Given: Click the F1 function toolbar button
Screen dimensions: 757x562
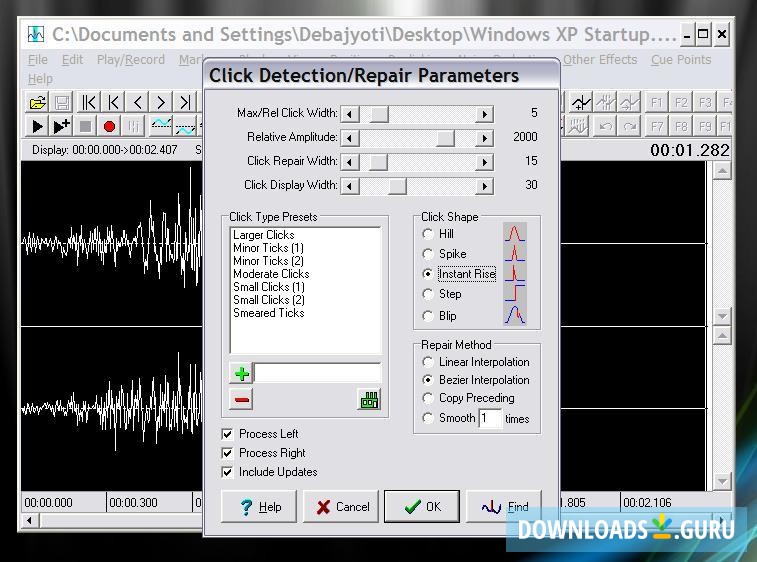Looking at the screenshot, I should click(x=657, y=102).
